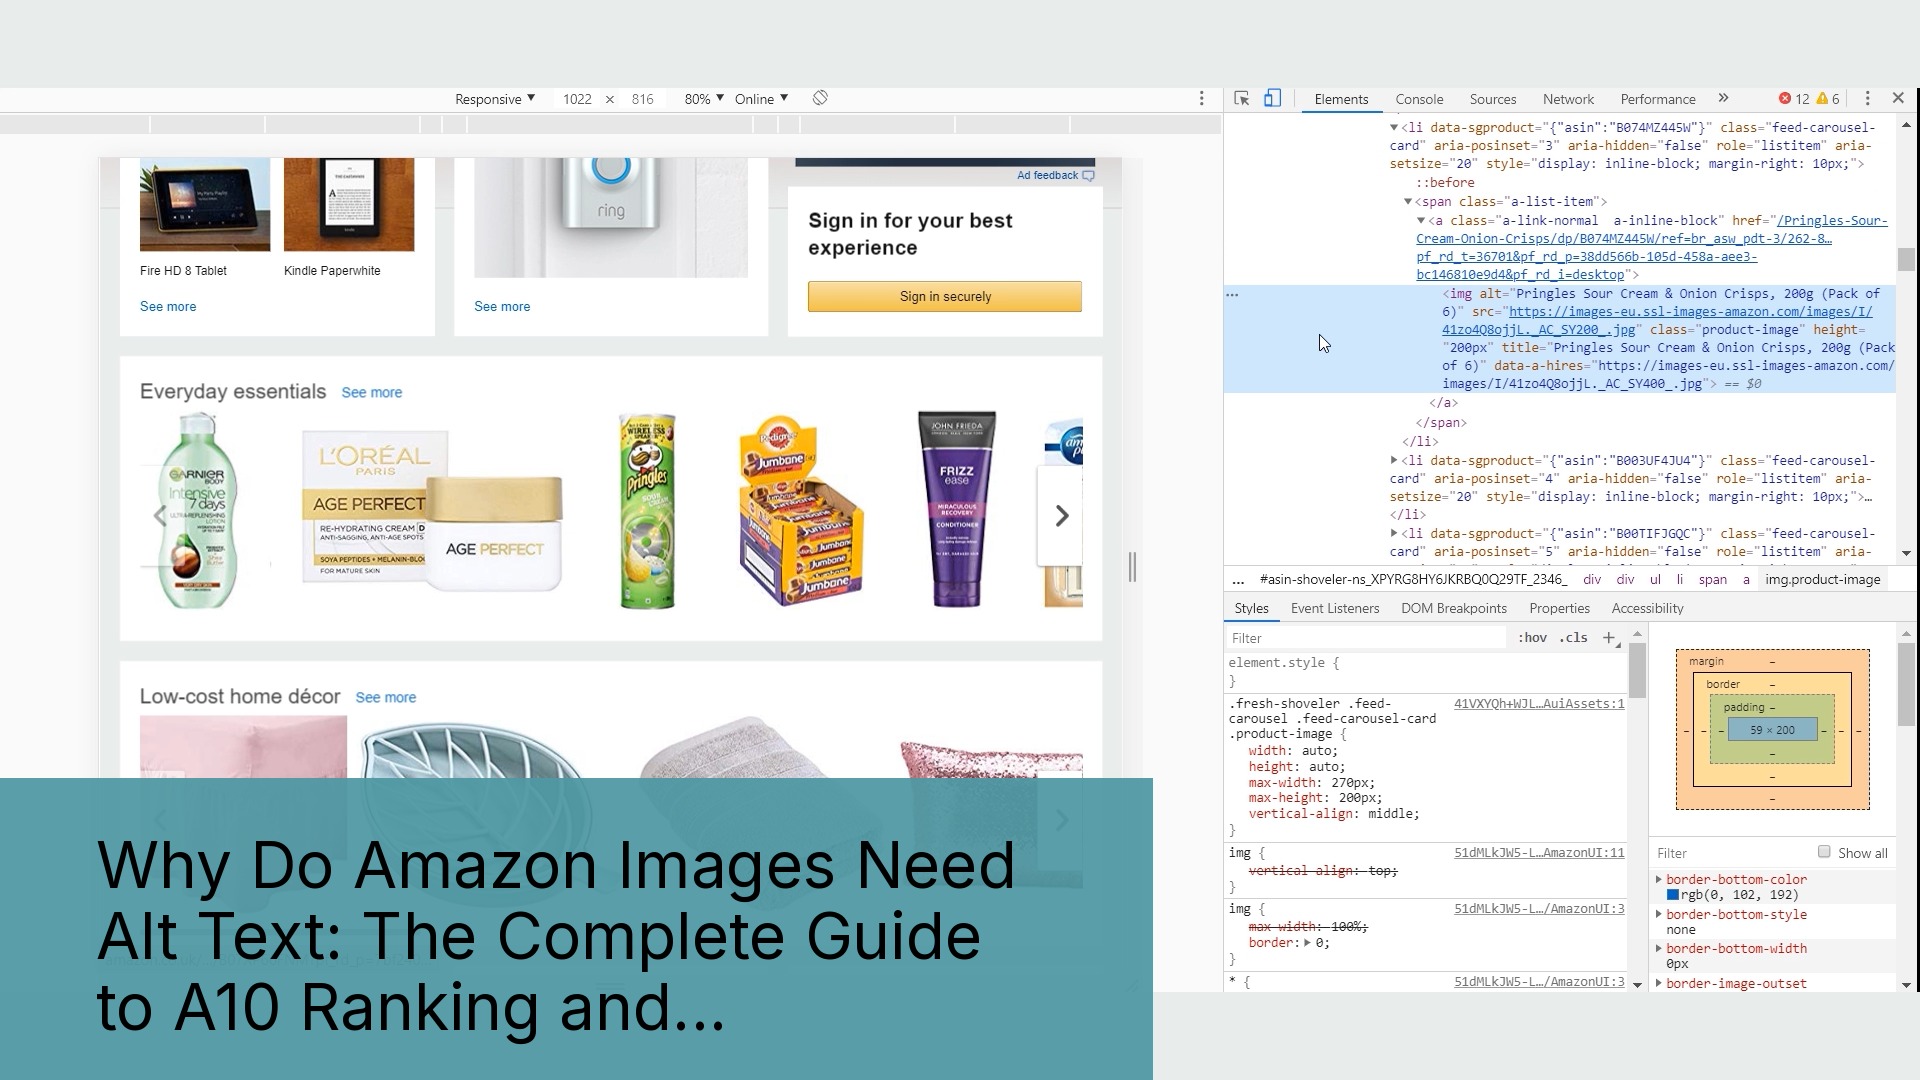1920x1080 pixels.
Task: Click the rotate viewport icon
Action: point(820,98)
